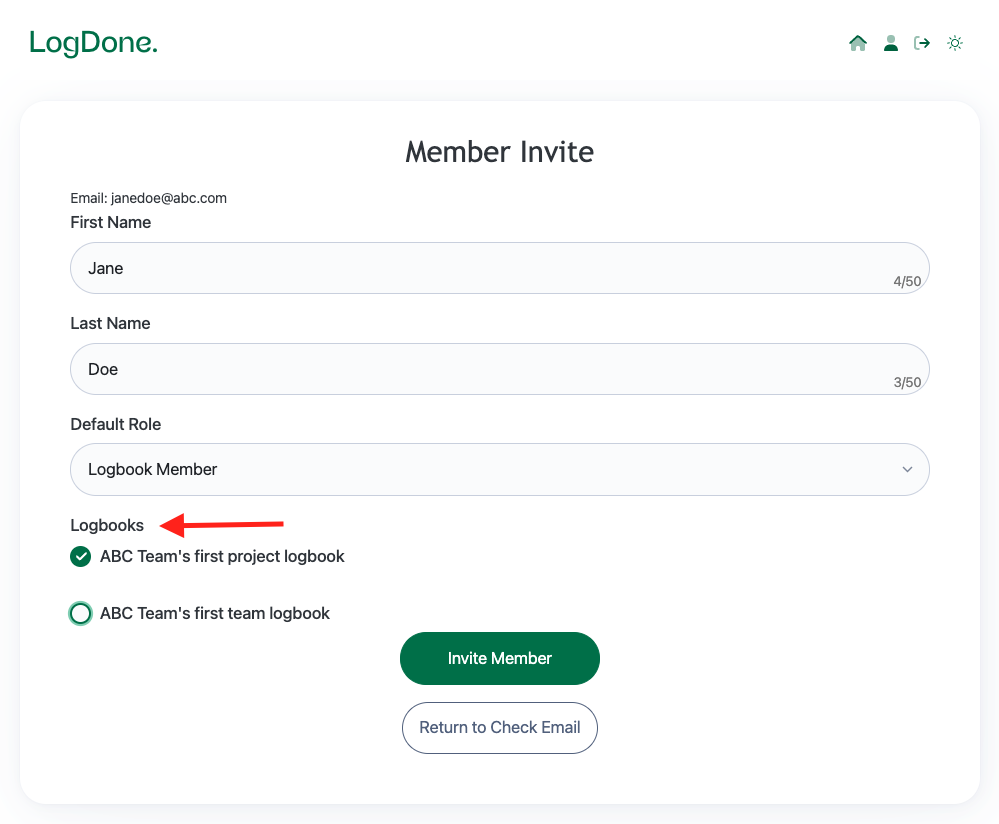Open the Default Role dropdown
The height and width of the screenshot is (824, 999).
(499, 469)
